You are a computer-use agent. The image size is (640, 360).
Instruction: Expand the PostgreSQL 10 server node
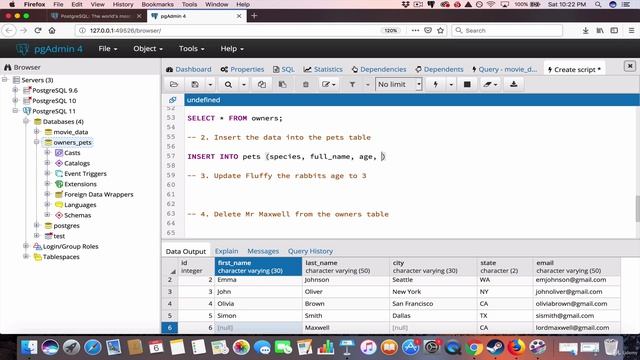pos(16,100)
